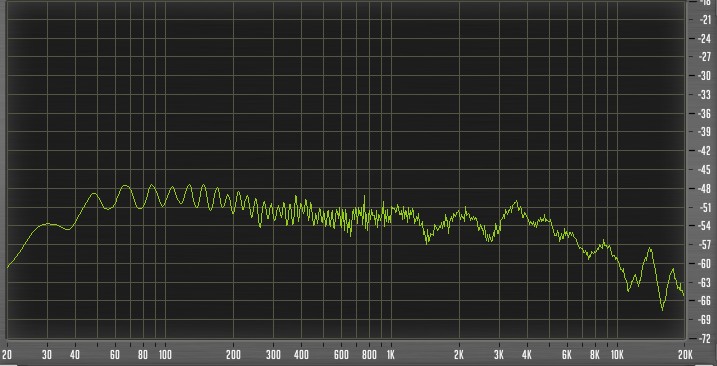The width and height of the screenshot is (717, 366).
Task: Click the 200 Hz frequency axis label
Action: click(233, 355)
